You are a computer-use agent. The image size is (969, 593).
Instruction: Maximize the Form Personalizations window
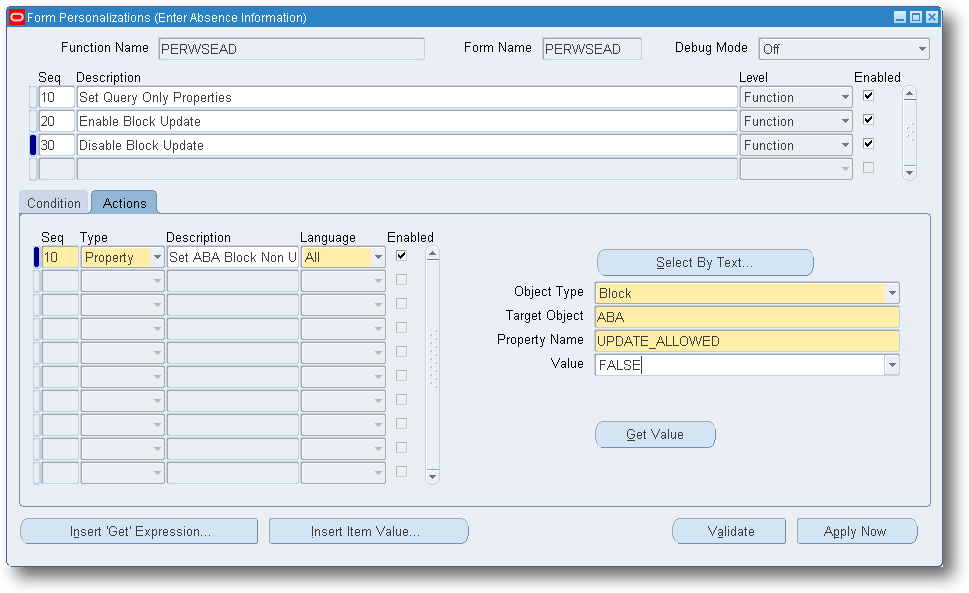pos(916,17)
